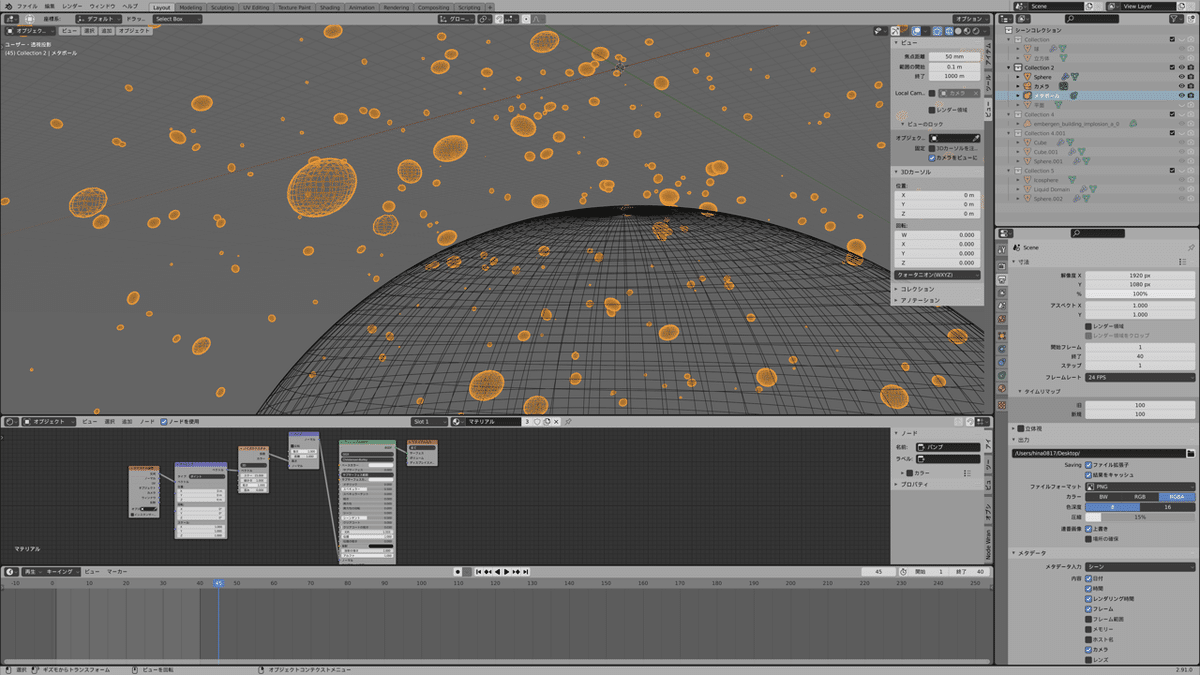The image size is (1200, 675).
Task: Pin the Scene properties panel
Action: (1190, 247)
